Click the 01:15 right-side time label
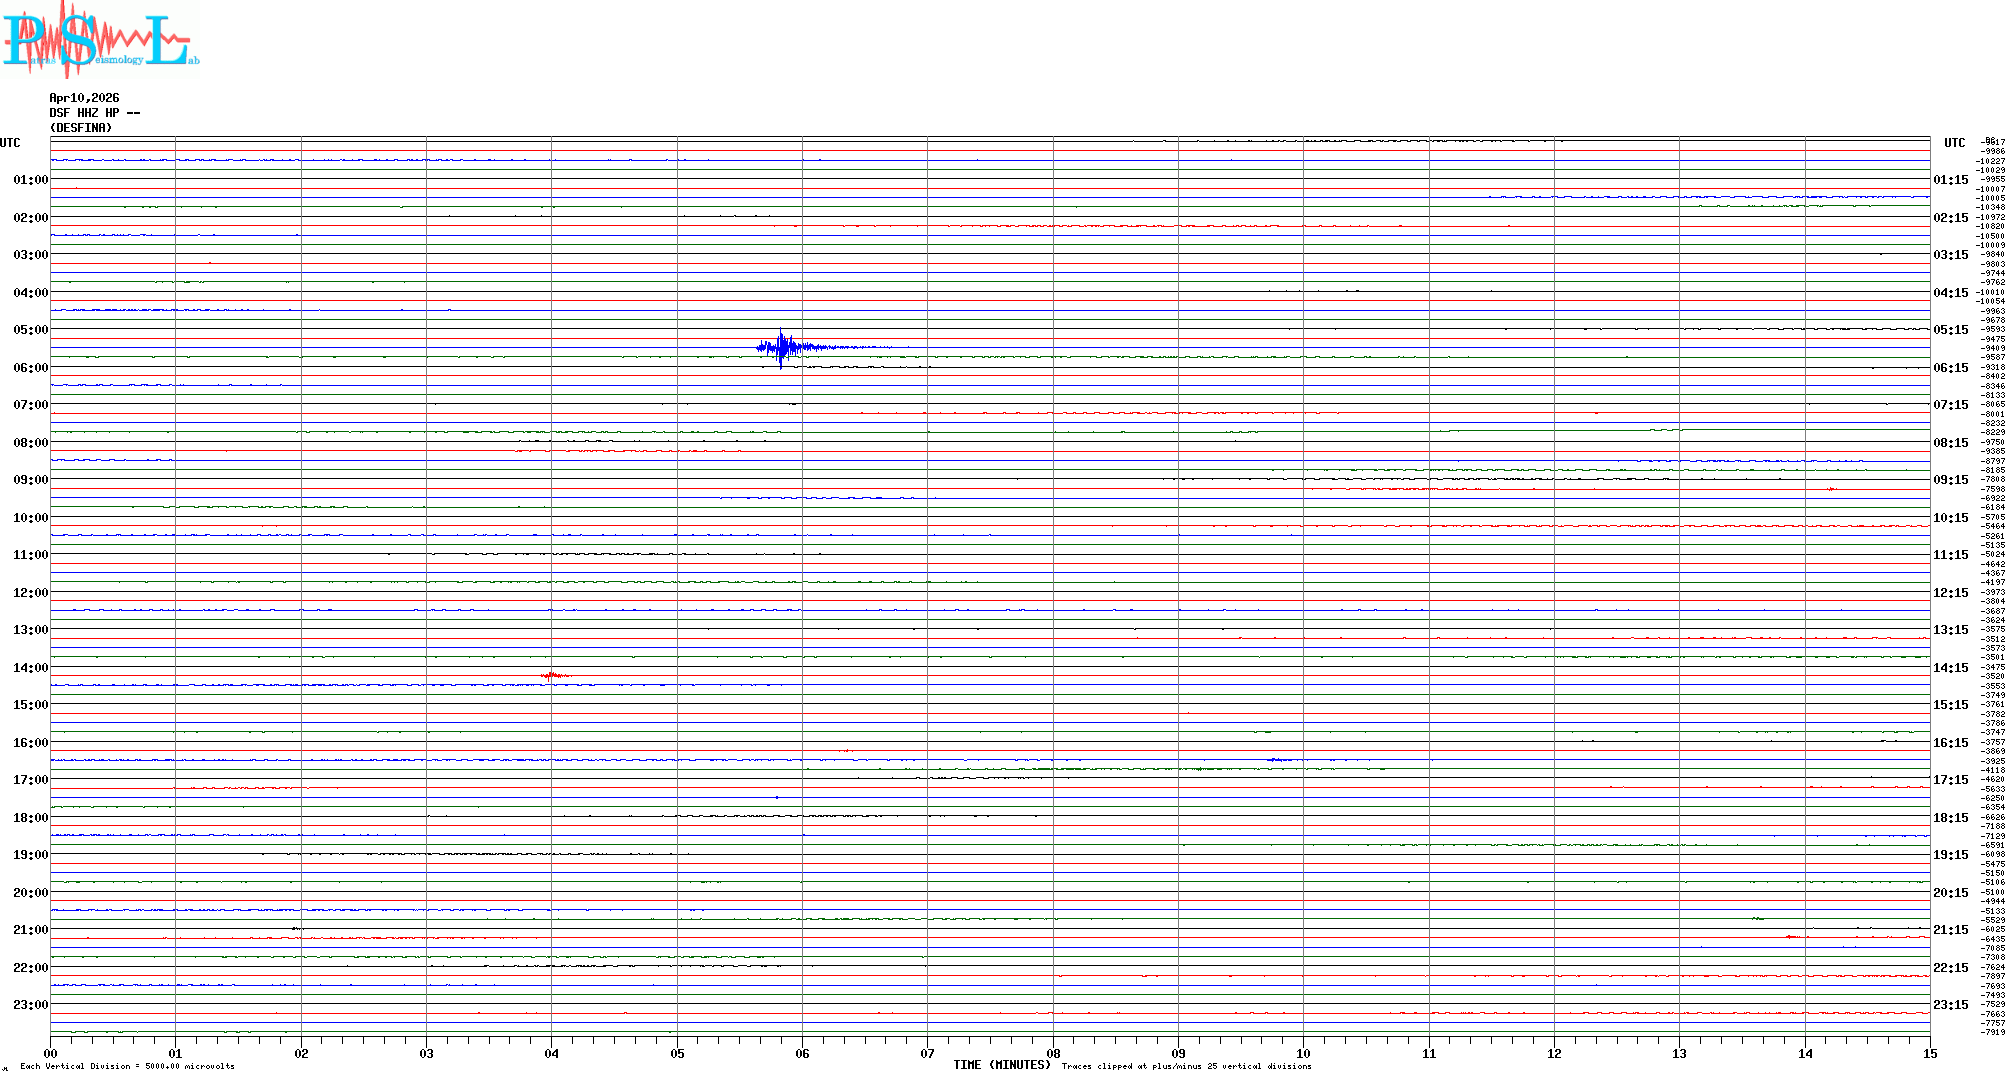Screen dimensions: 2010x1080 pos(1950,180)
